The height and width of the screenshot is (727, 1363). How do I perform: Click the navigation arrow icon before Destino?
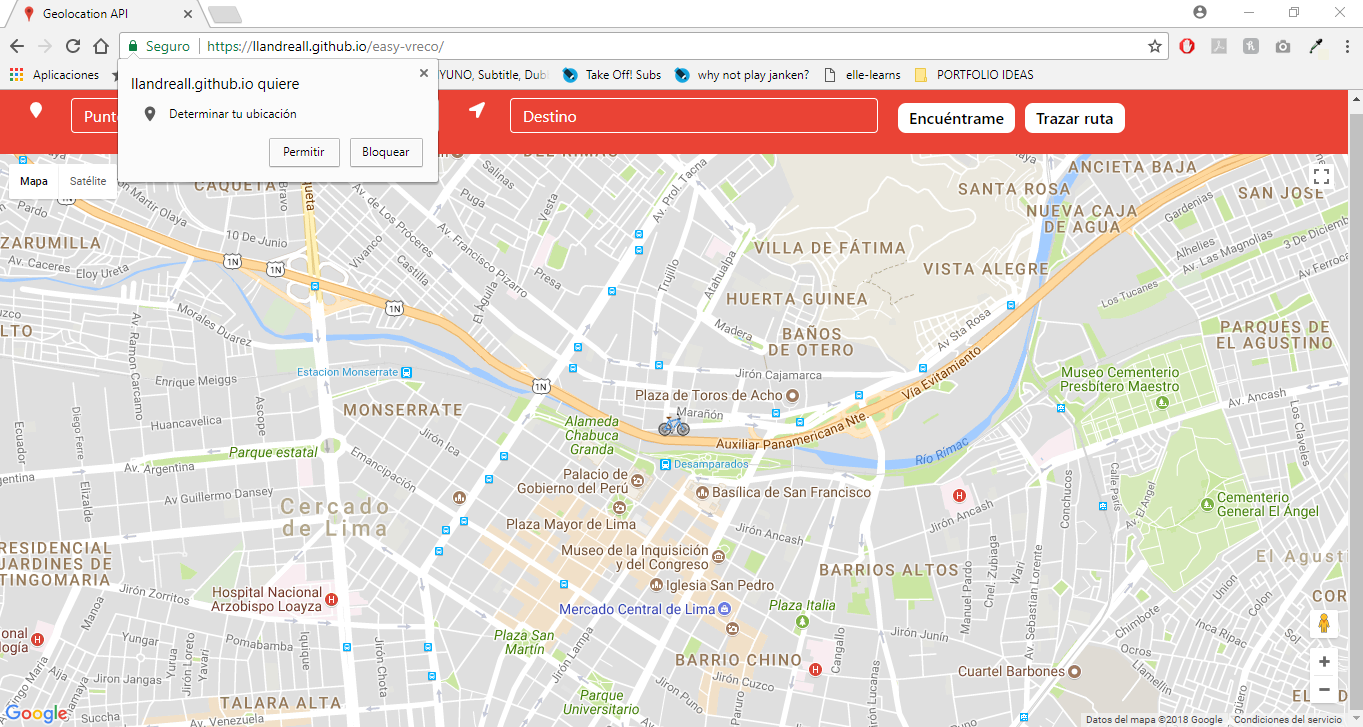[x=477, y=111]
